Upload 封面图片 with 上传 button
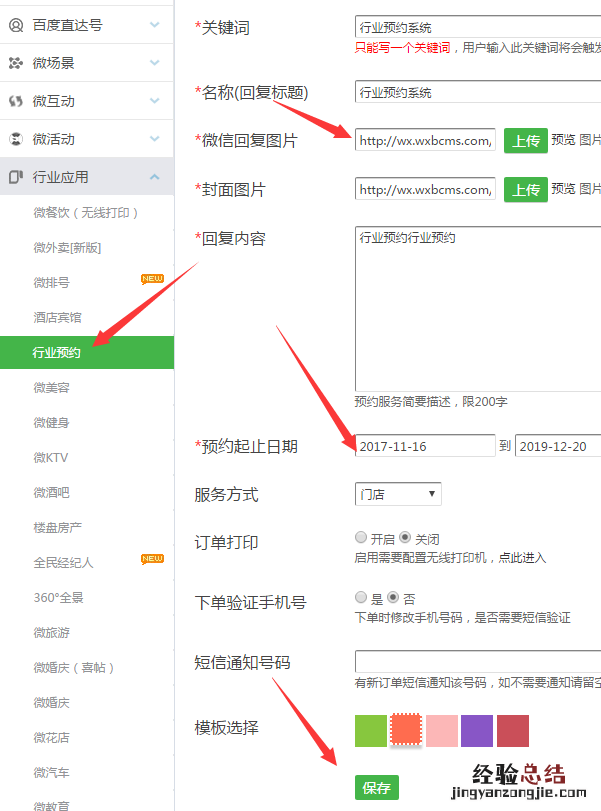The width and height of the screenshot is (601, 811). (x=525, y=189)
